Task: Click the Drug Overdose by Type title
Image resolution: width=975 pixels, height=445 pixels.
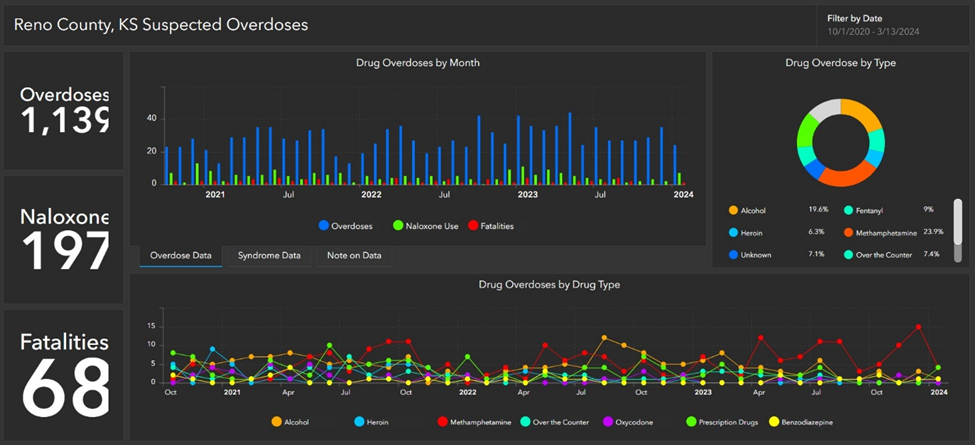Action: tap(840, 63)
